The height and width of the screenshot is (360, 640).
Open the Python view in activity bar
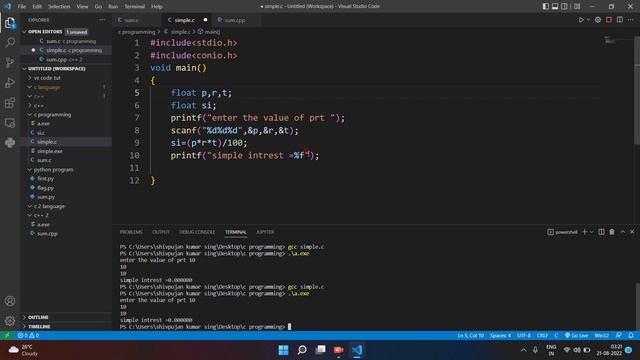click(x=10, y=142)
